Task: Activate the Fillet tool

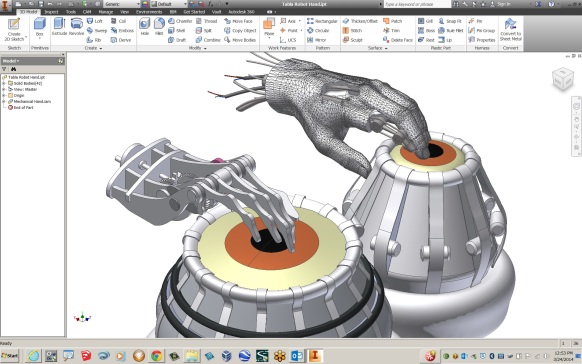Action: [x=159, y=26]
